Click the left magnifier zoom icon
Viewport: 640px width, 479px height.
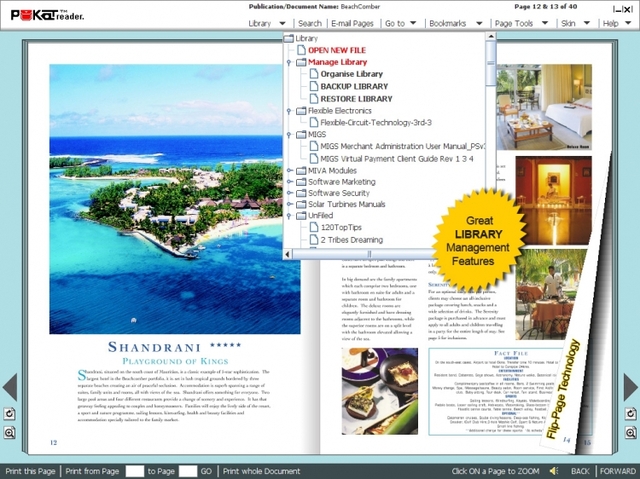[x=9, y=432]
